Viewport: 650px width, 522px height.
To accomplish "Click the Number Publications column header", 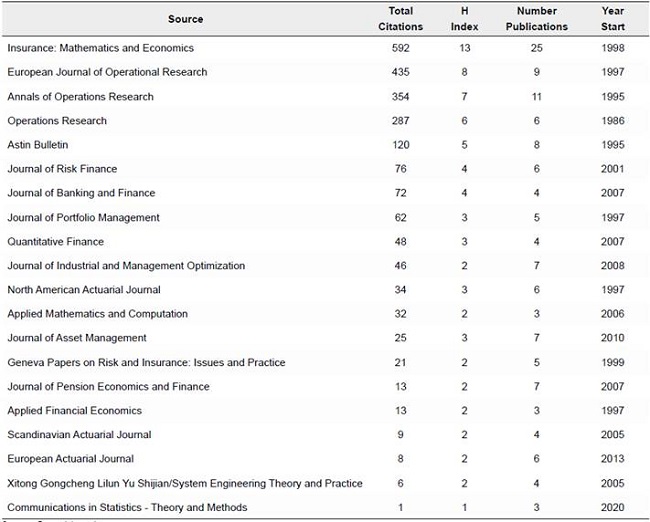I will click(x=536, y=19).
